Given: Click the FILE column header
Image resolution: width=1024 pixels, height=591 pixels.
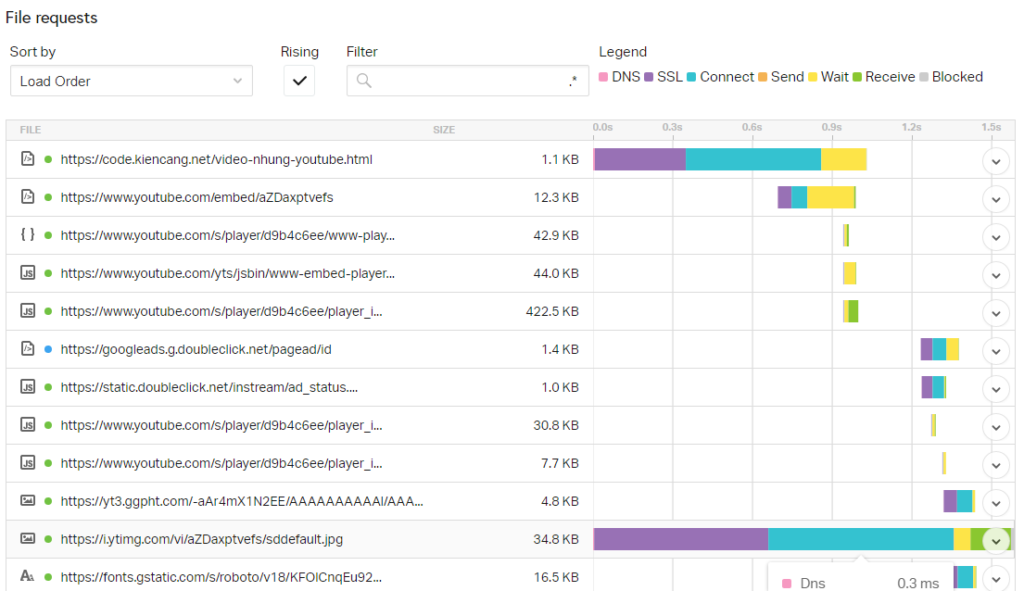Looking at the screenshot, I should (x=30, y=129).
